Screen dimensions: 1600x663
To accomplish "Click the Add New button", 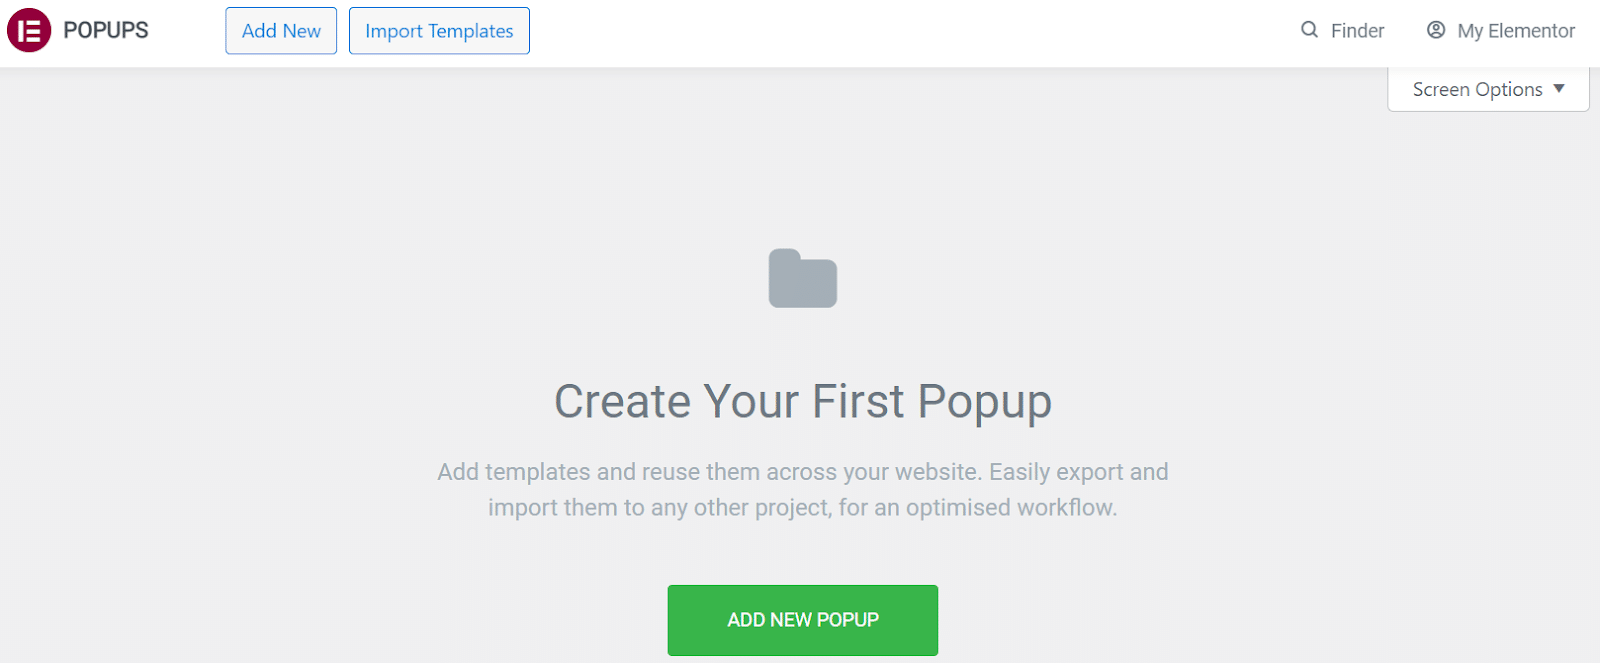I will pos(281,31).
